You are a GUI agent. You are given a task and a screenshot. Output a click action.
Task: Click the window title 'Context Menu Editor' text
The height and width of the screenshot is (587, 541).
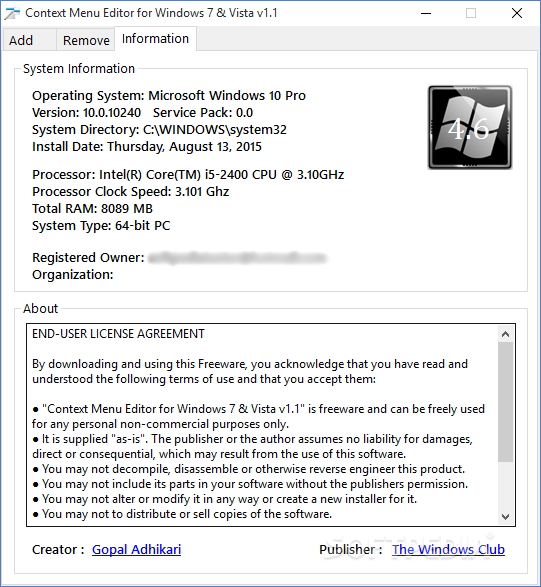(x=151, y=13)
